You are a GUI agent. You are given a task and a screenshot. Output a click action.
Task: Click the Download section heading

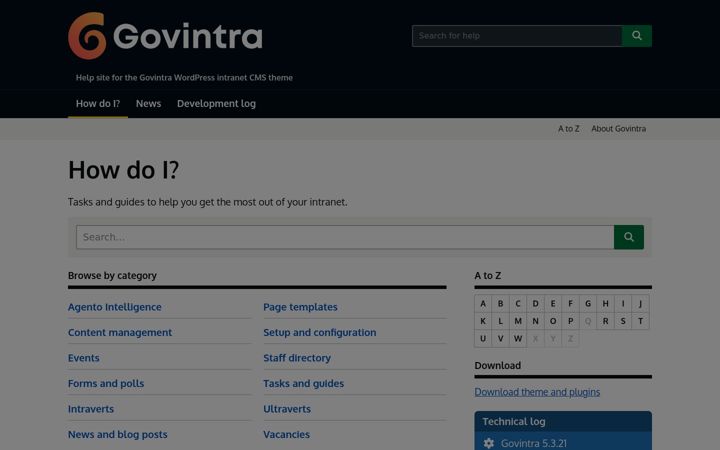click(x=498, y=366)
